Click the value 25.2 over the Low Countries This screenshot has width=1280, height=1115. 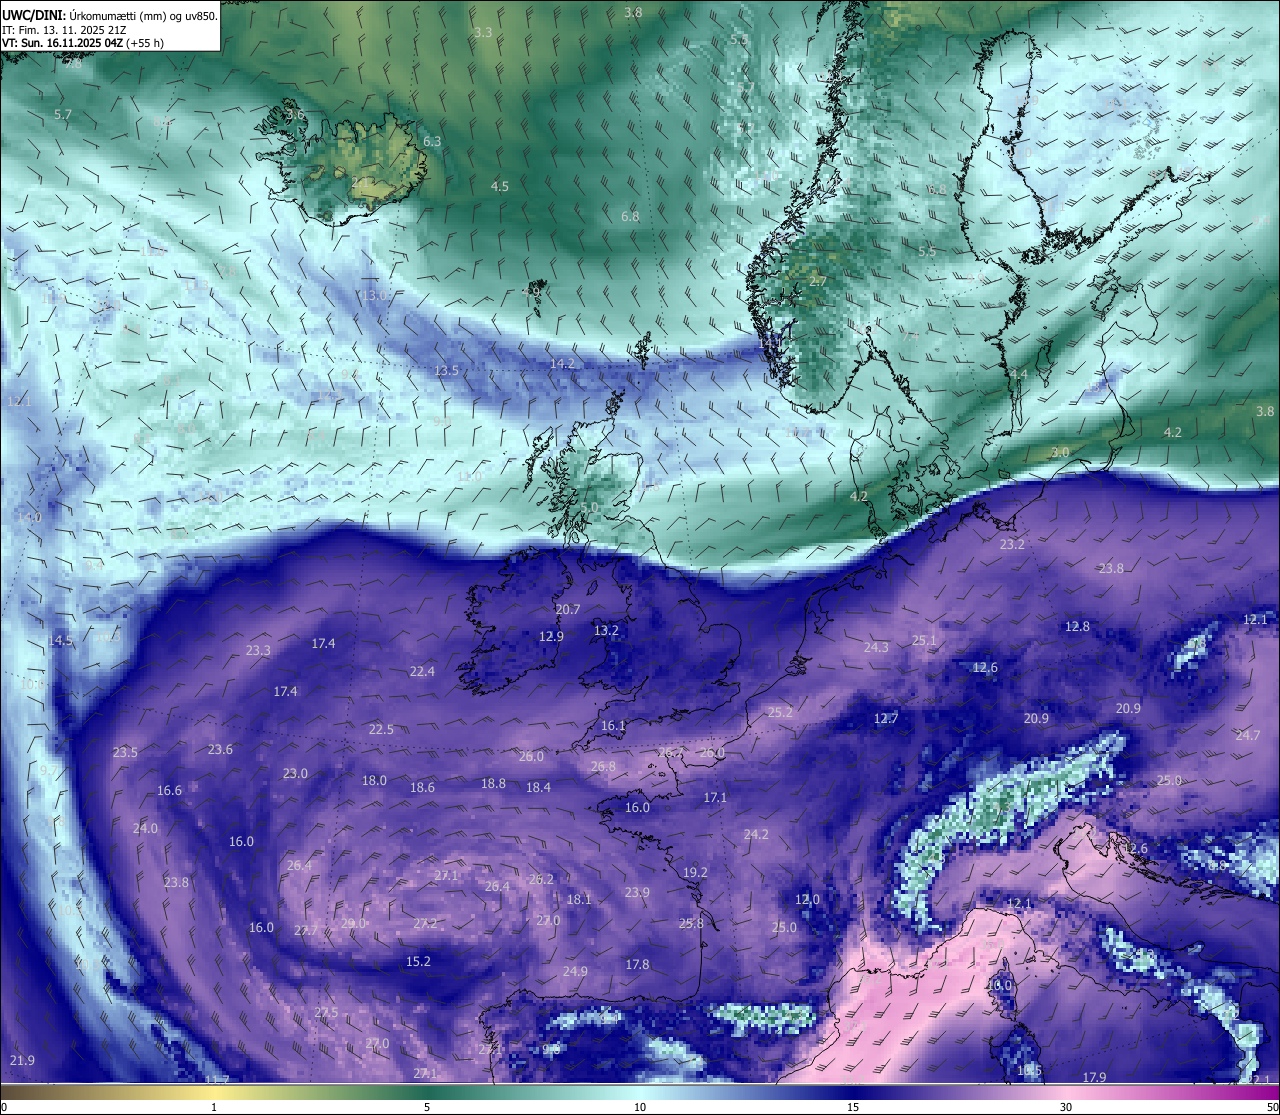(780, 712)
